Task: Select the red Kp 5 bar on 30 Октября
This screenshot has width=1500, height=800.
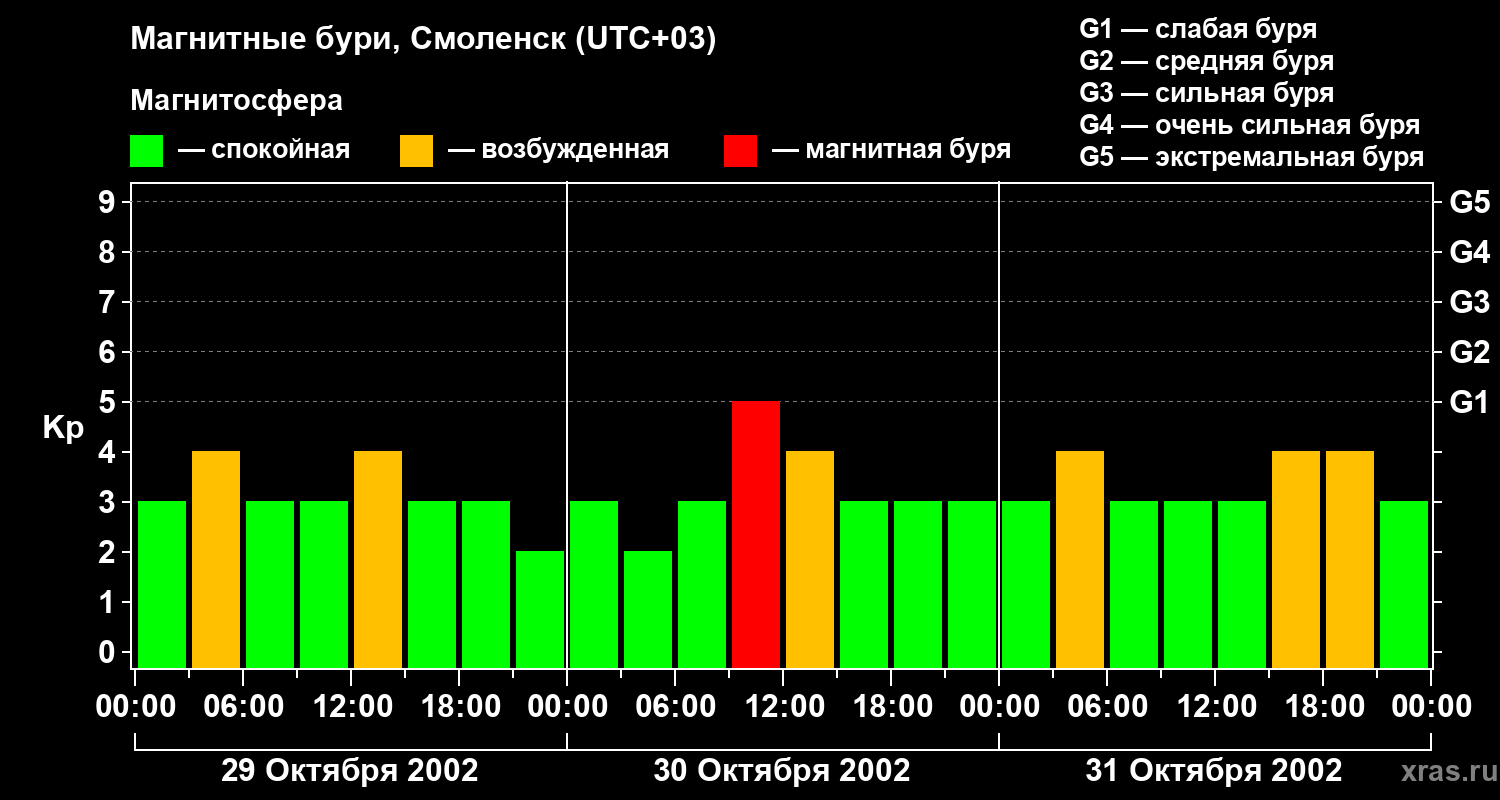Action: [x=756, y=534]
